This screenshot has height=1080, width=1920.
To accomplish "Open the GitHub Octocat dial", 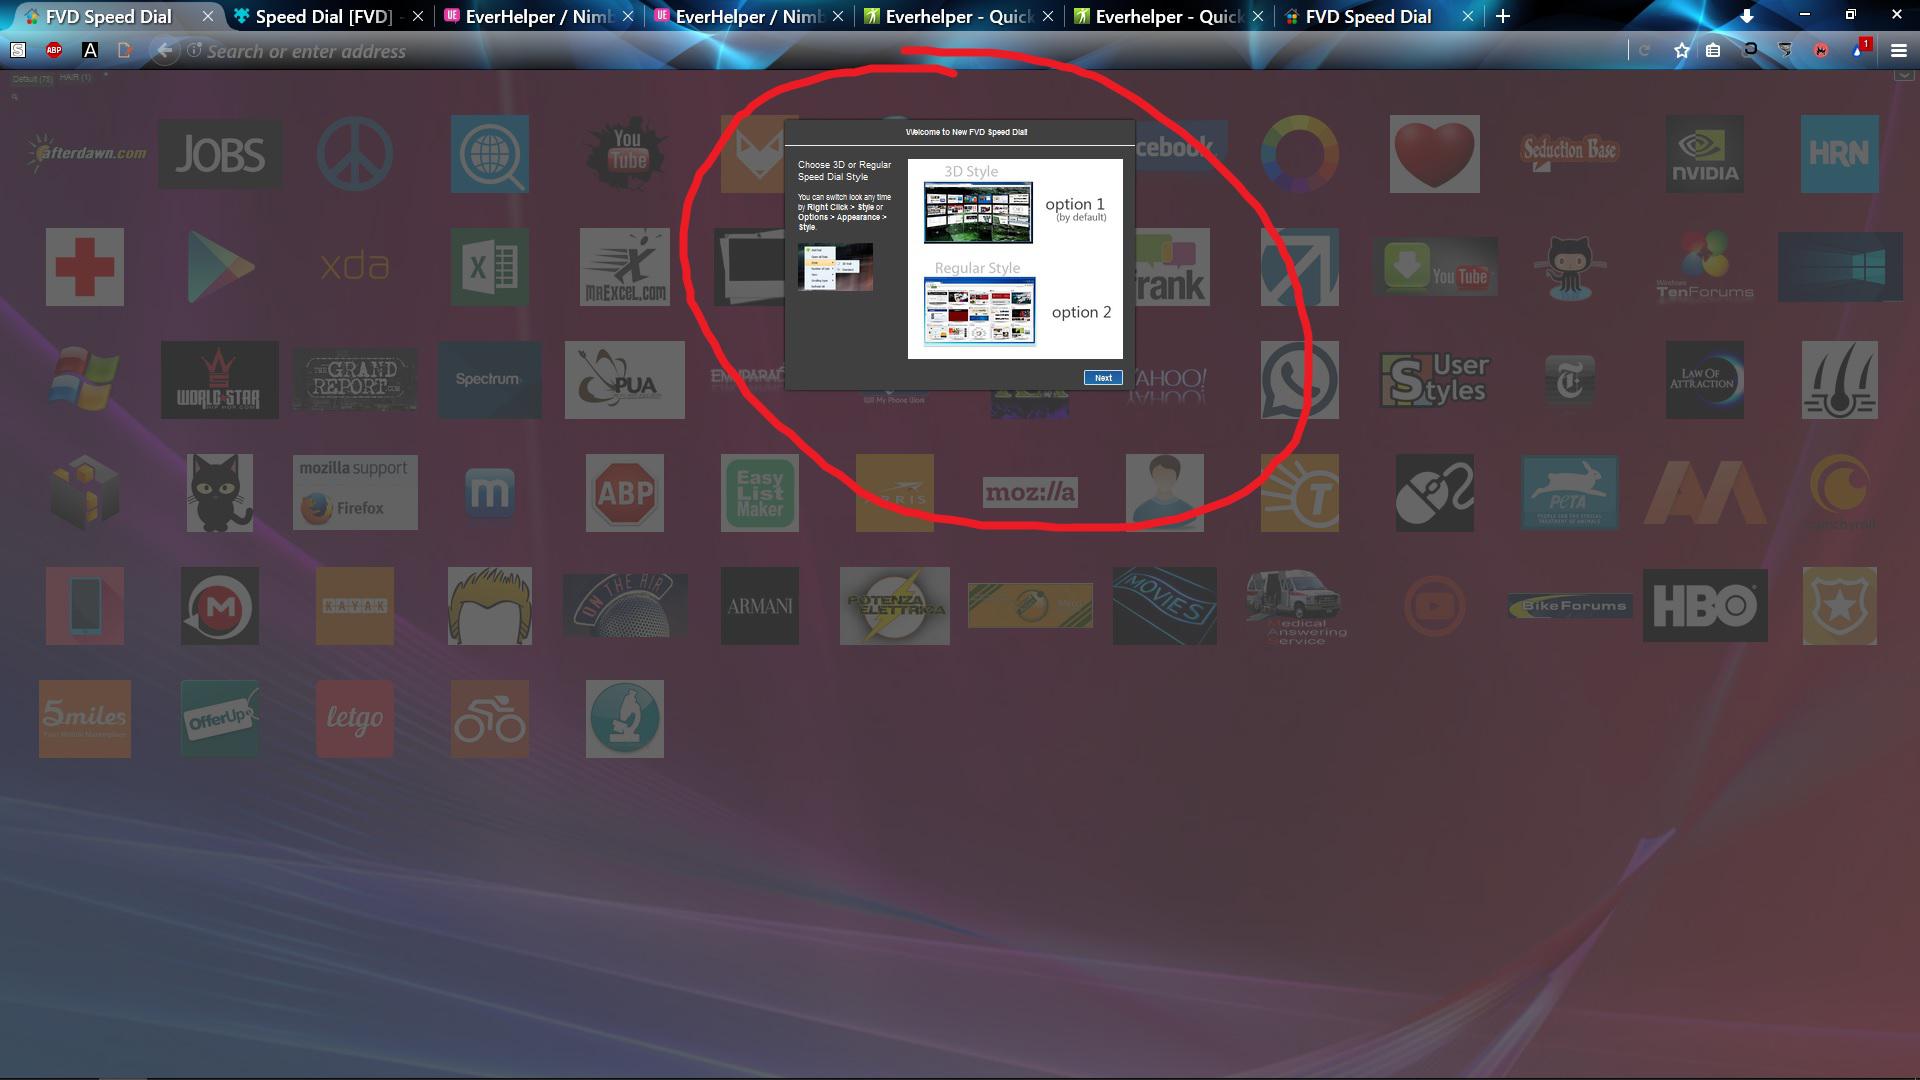I will [x=1569, y=267].
